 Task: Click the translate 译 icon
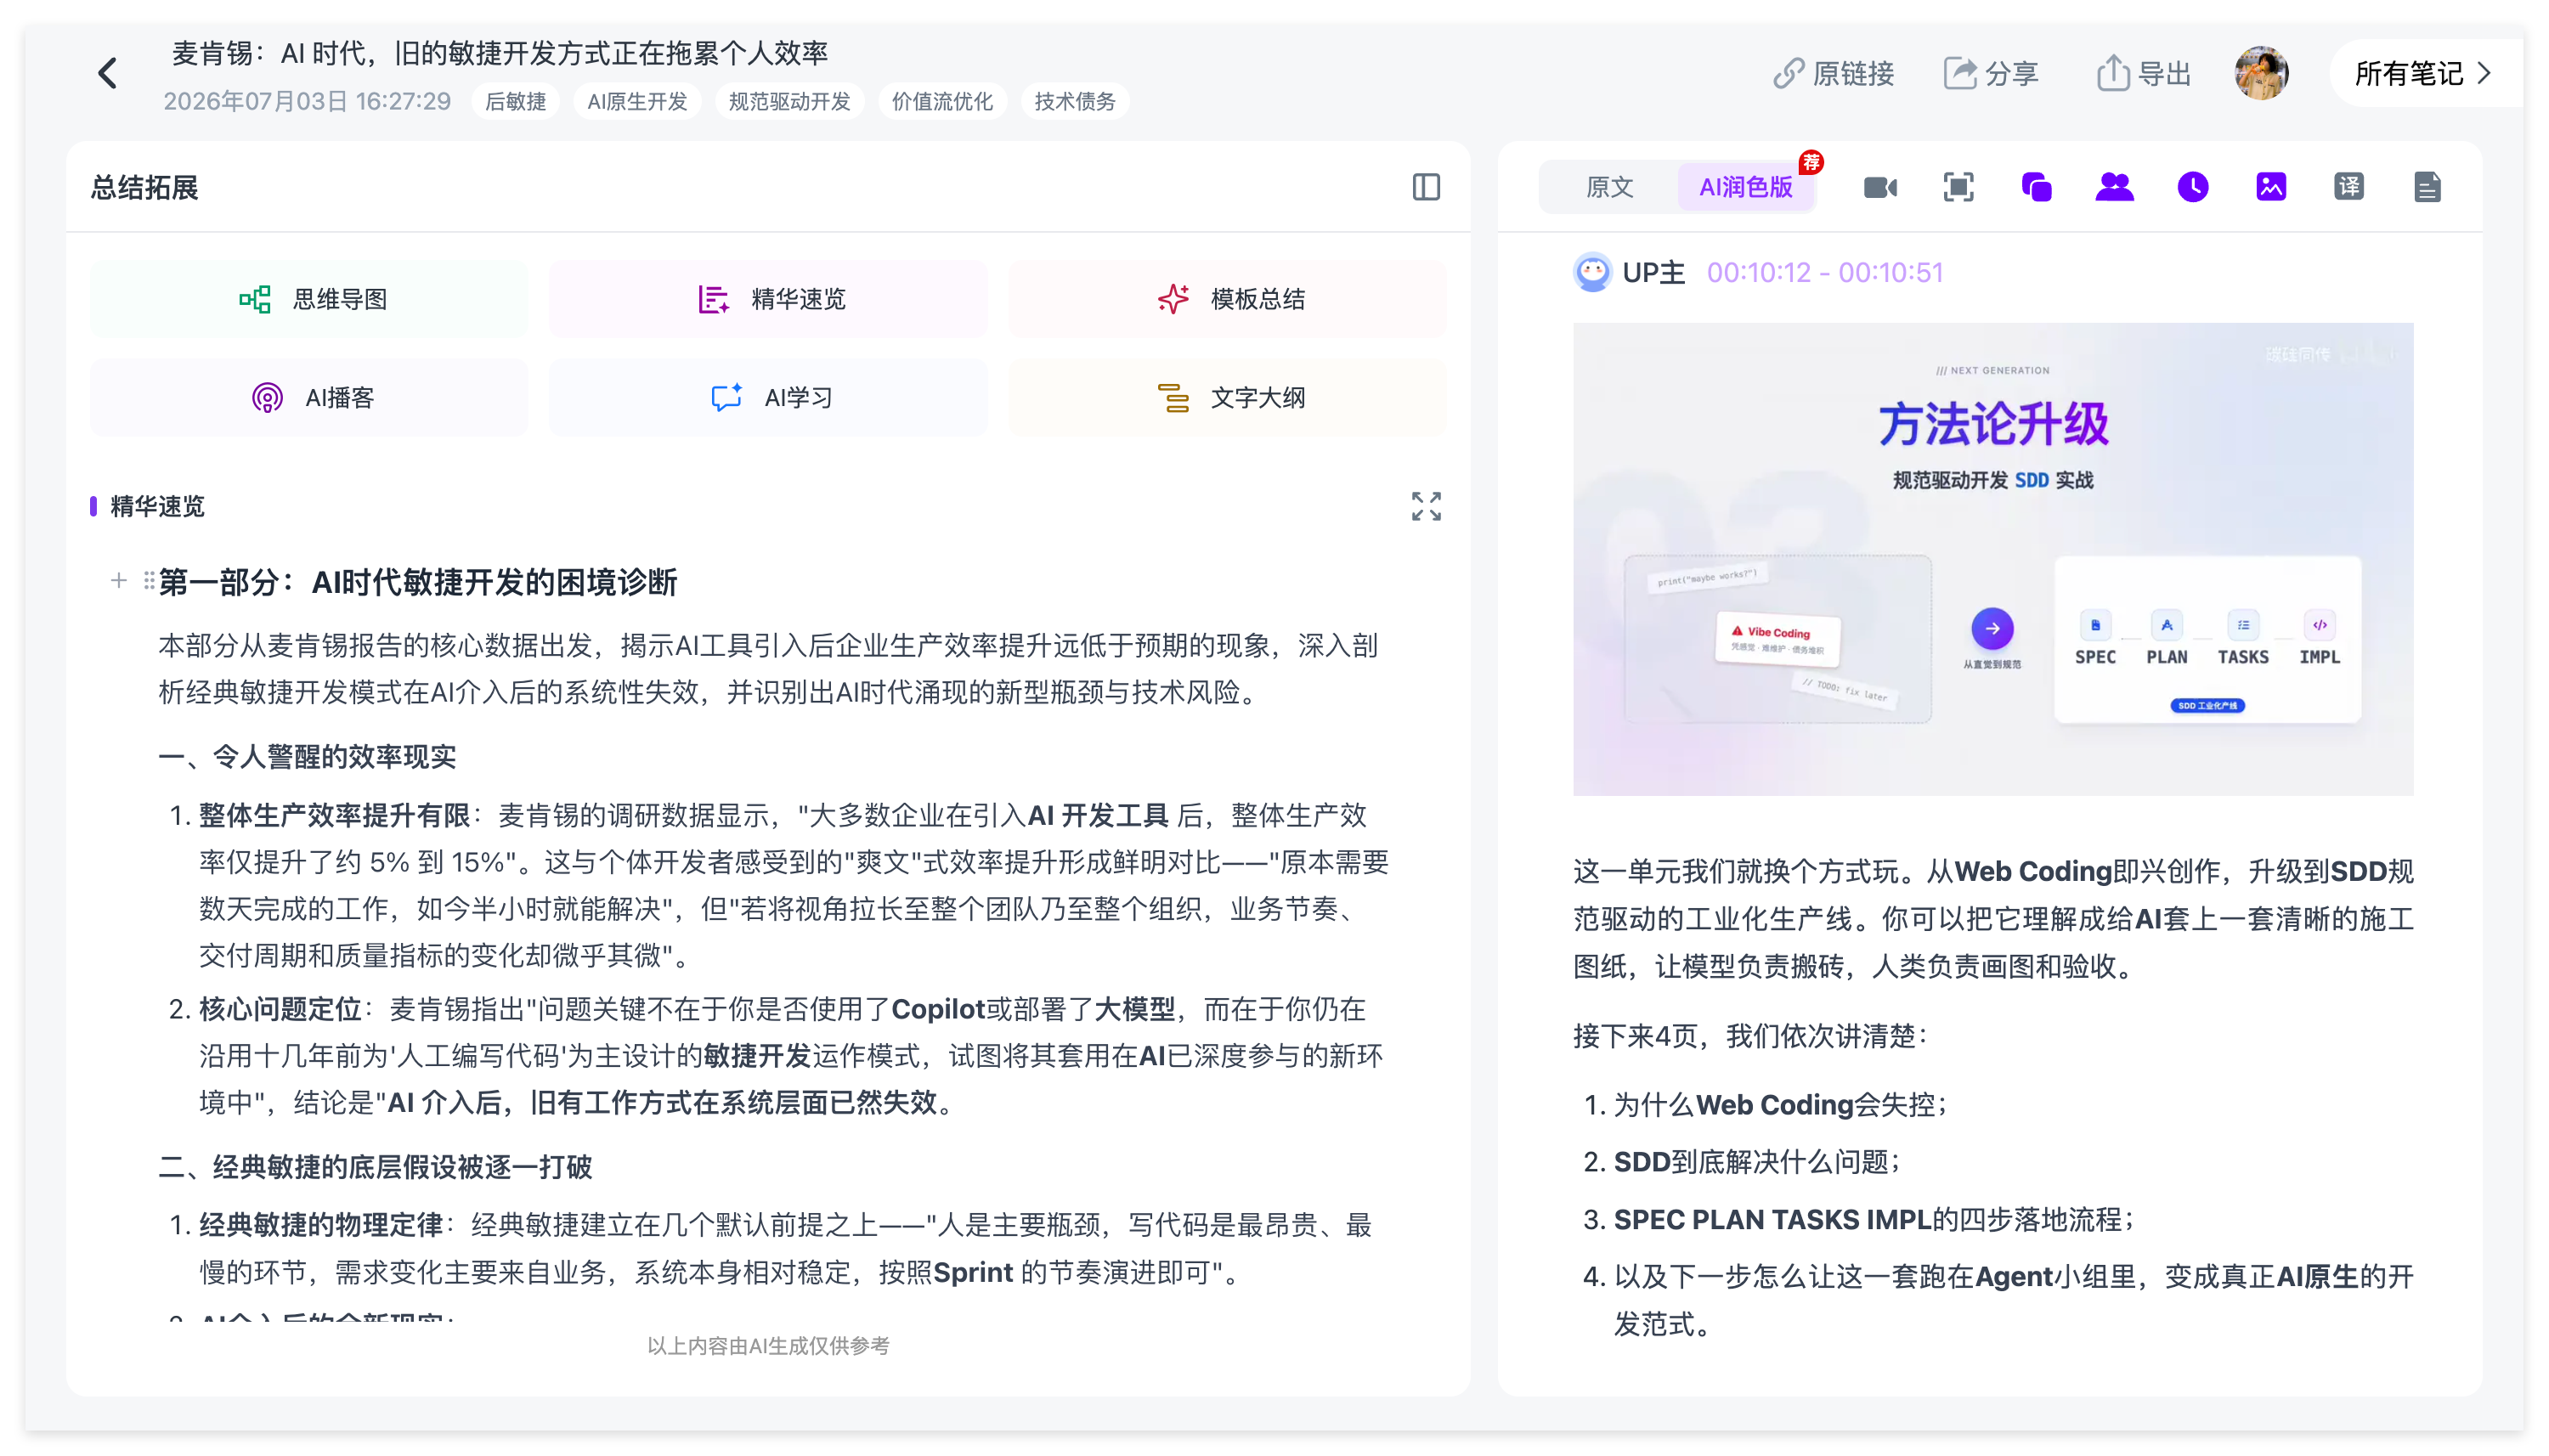click(2348, 187)
